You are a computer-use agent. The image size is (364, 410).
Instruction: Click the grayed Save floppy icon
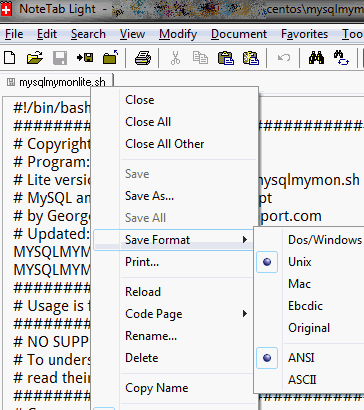60,58
